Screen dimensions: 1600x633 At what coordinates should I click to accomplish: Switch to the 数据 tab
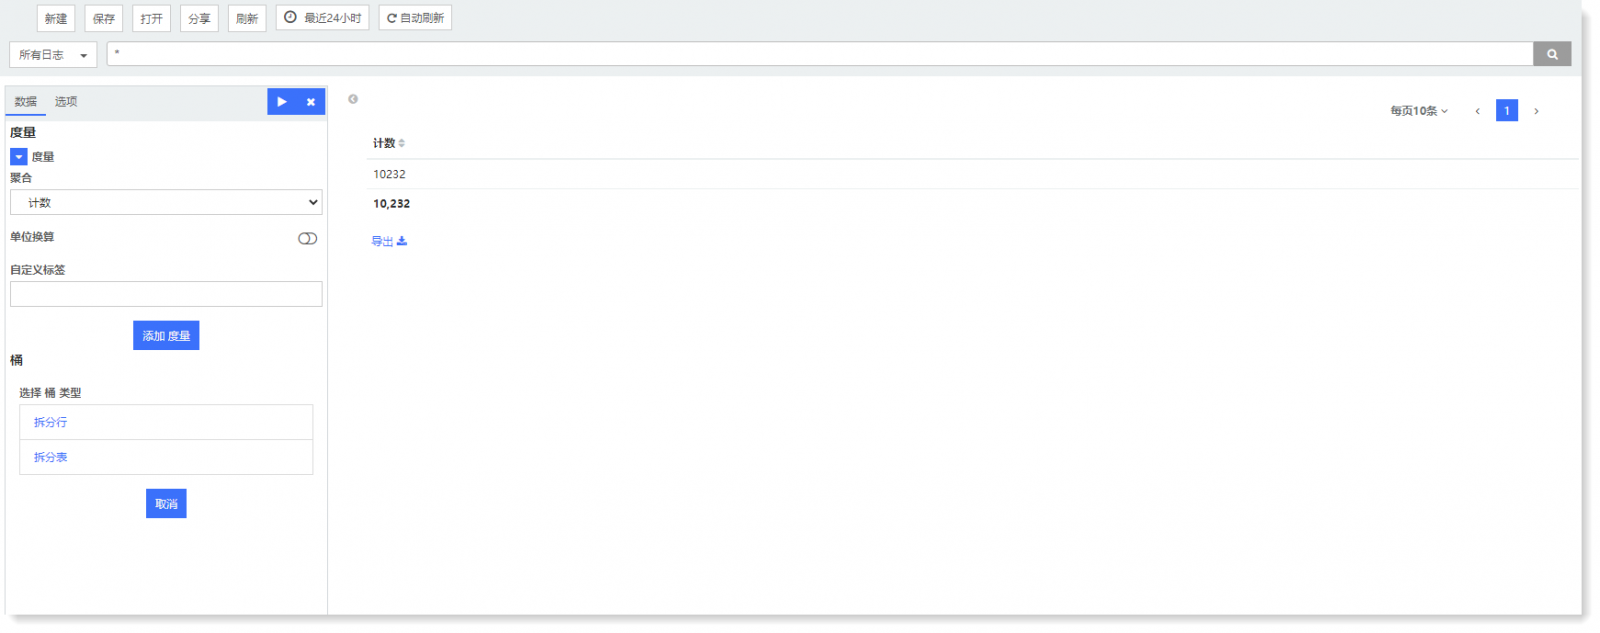click(x=26, y=102)
